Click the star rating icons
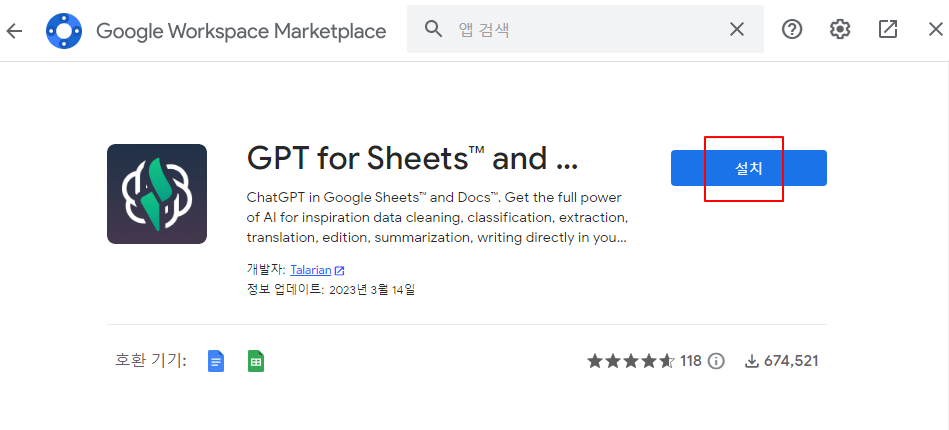The width and height of the screenshot is (949, 430). tap(631, 362)
